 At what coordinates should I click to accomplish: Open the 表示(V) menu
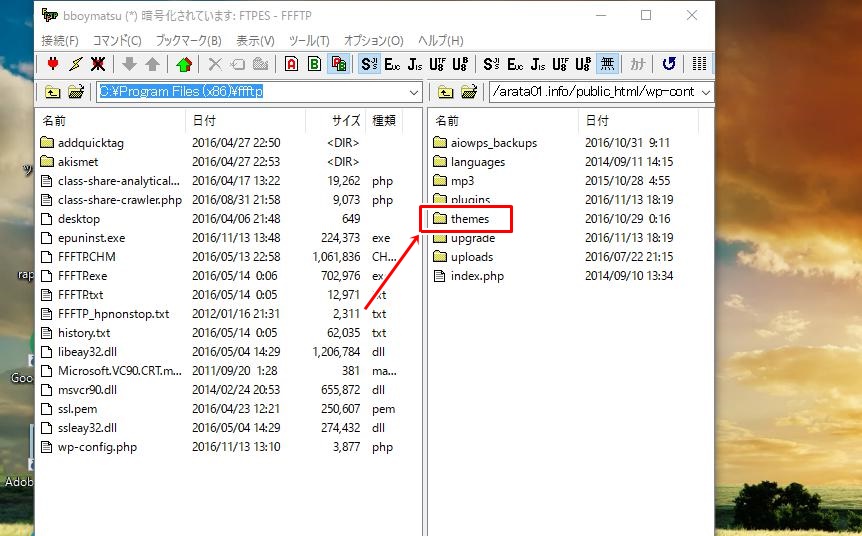tap(256, 41)
